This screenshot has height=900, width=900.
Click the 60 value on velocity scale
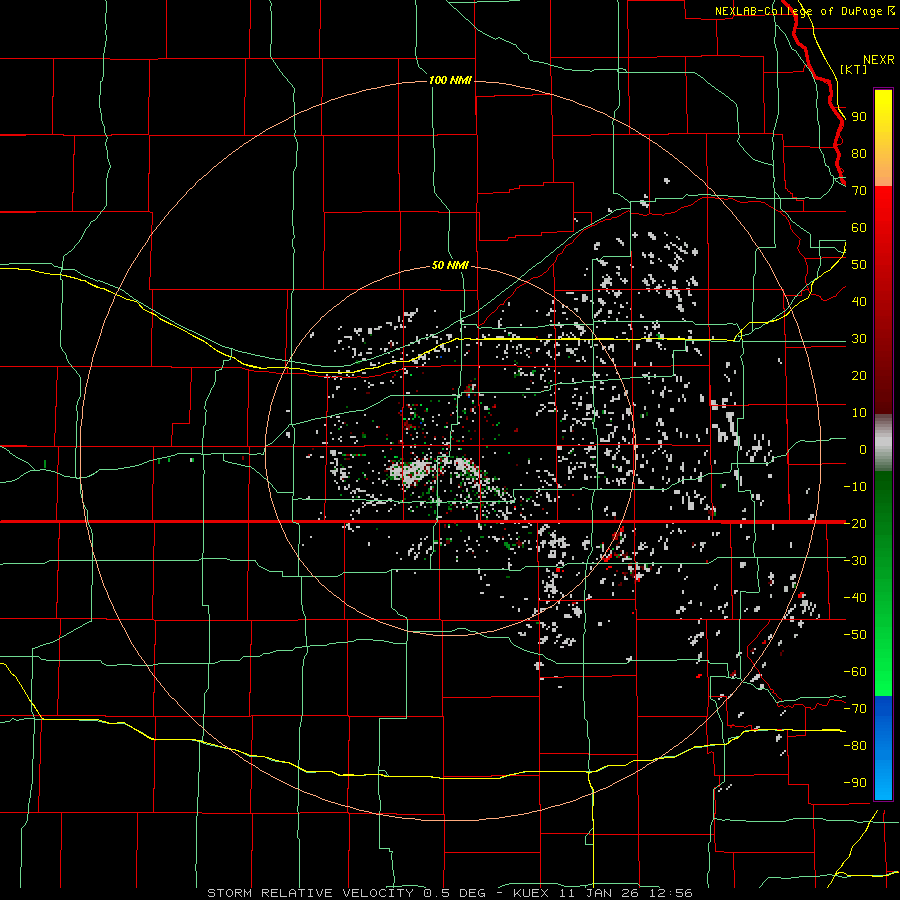pyautogui.click(x=859, y=228)
